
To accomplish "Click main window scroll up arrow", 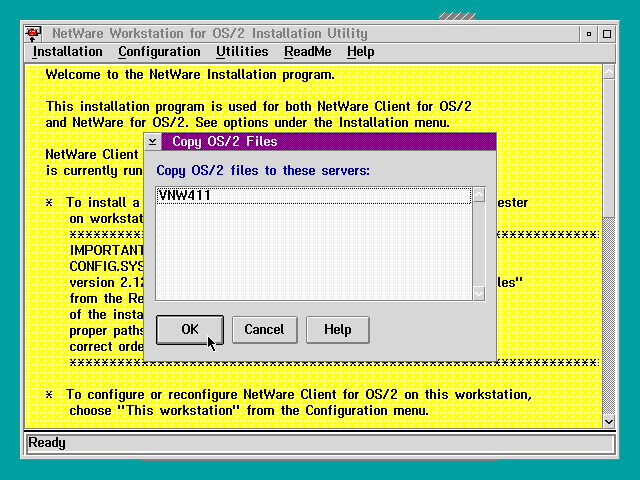I will tap(609, 72).
